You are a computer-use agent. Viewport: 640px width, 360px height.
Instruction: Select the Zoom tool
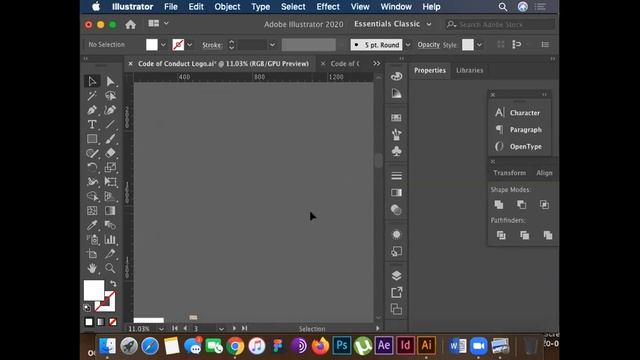coord(110,268)
